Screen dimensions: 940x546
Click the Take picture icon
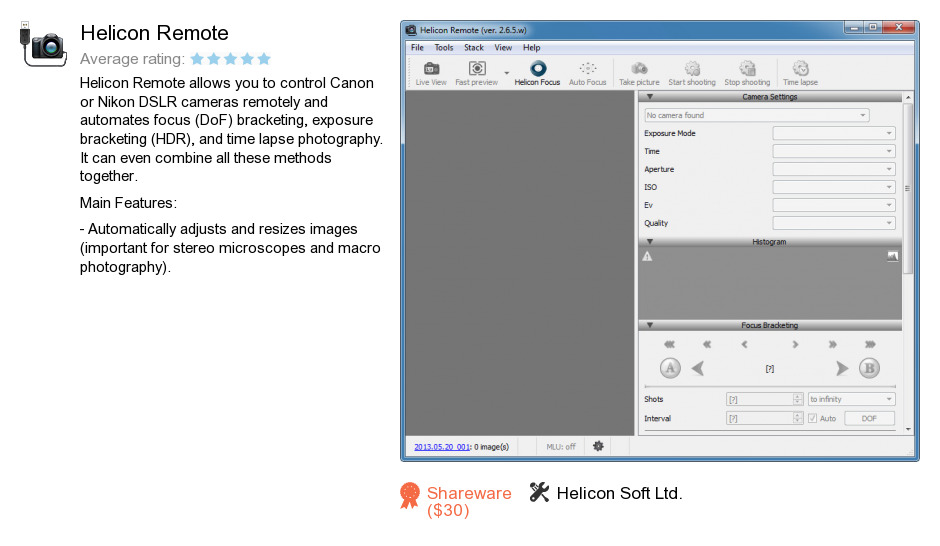click(639, 74)
